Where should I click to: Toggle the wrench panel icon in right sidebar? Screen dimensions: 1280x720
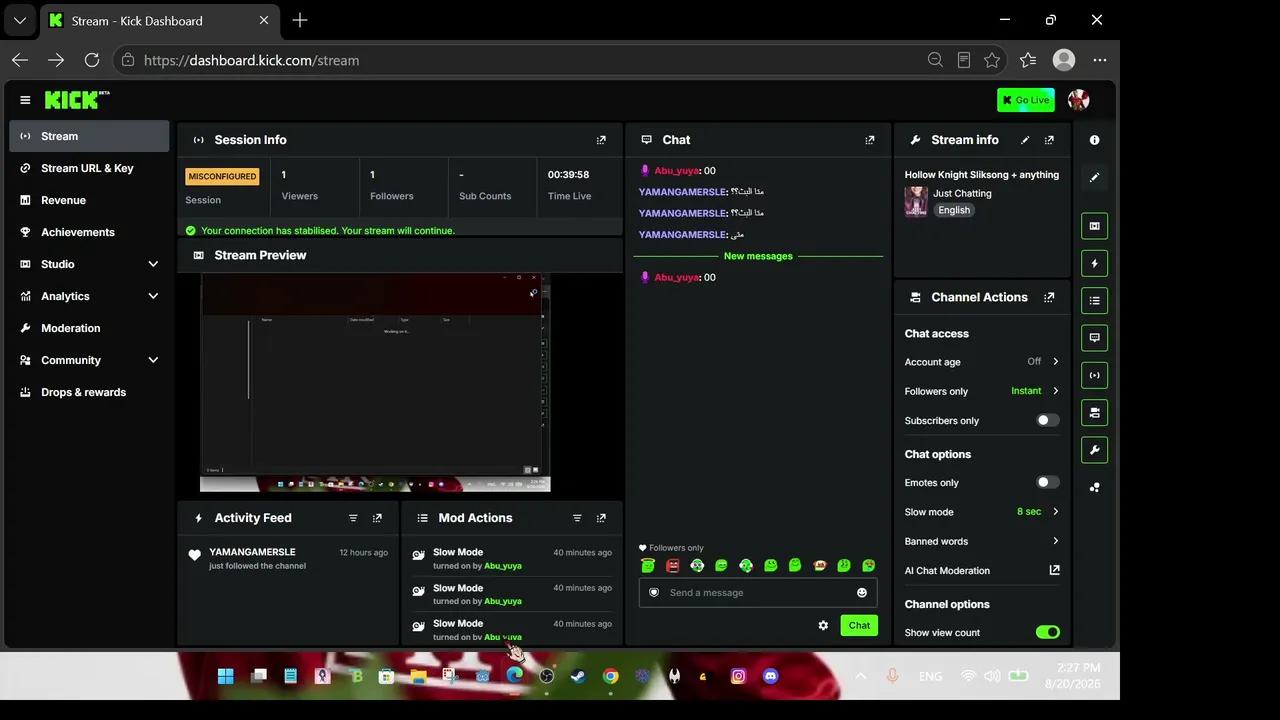(x=1095, y=450)
